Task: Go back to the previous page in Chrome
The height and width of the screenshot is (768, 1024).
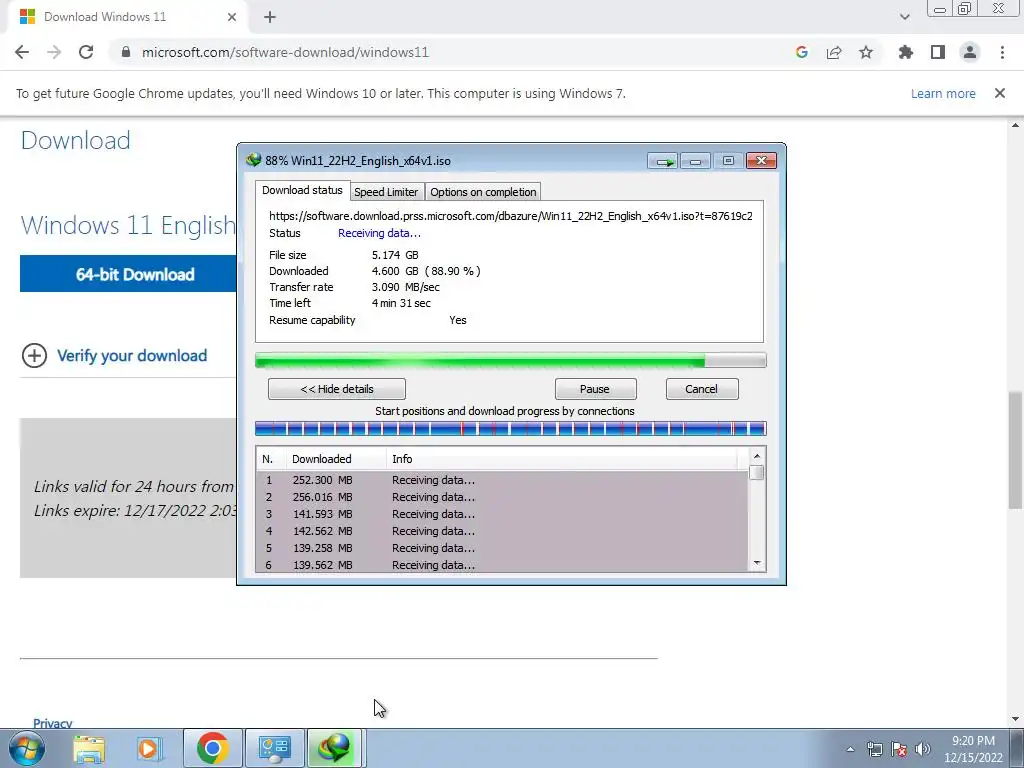Action: click(x=22, y=52)
